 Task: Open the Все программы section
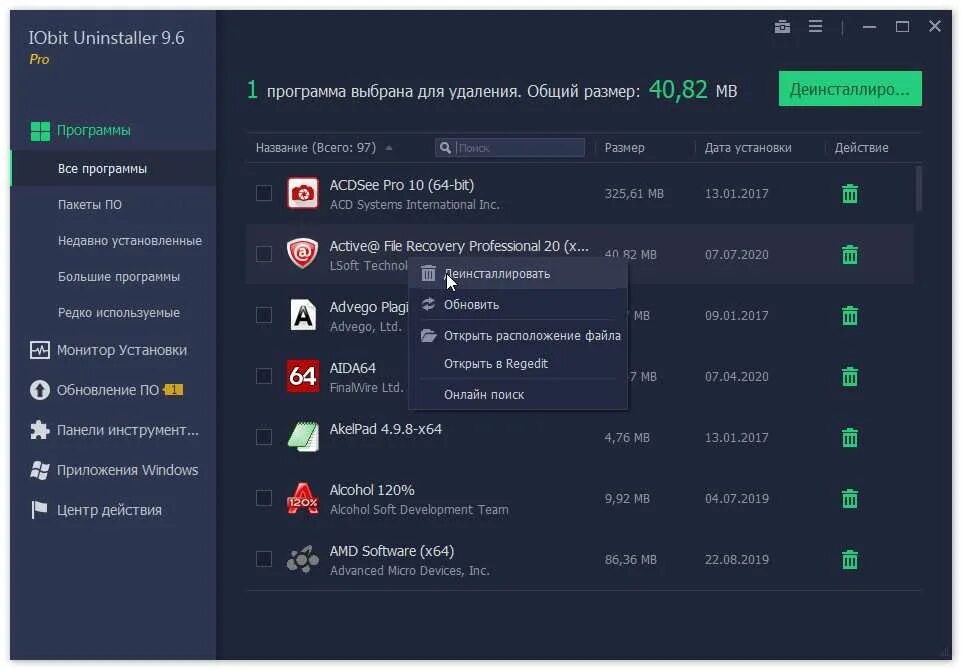click(114, 169)
